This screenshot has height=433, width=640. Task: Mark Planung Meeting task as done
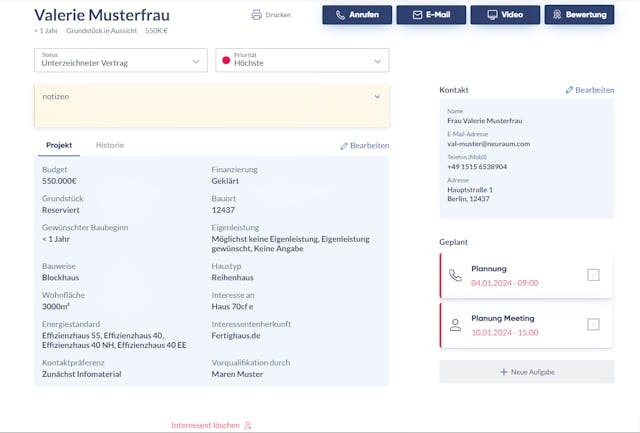(593, 324)
